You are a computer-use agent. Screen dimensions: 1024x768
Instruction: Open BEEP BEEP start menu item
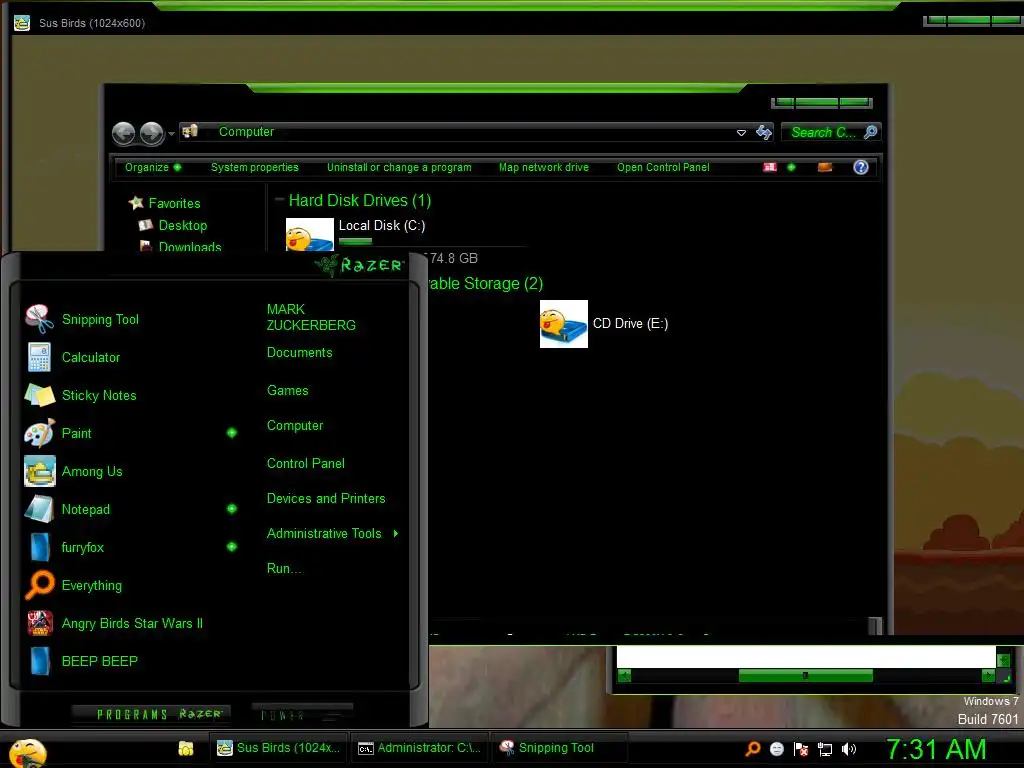(x=131, y=661)
